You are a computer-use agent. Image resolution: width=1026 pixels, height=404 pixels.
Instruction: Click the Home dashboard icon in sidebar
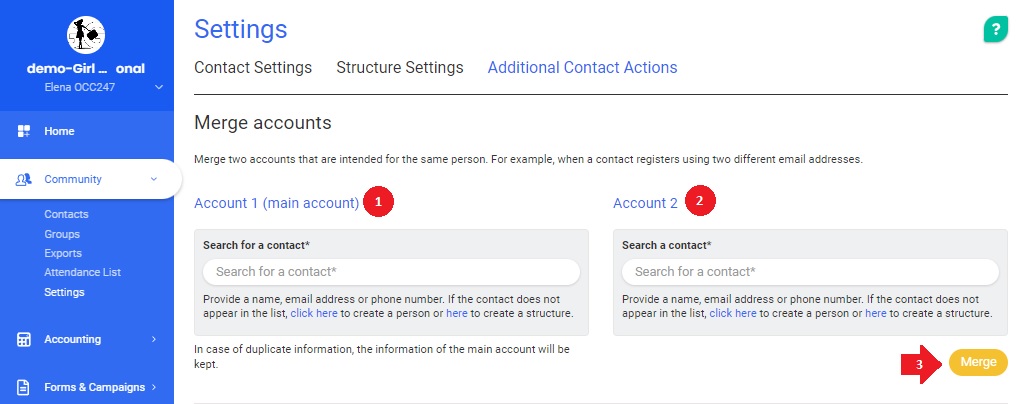[x=24, y=131]
